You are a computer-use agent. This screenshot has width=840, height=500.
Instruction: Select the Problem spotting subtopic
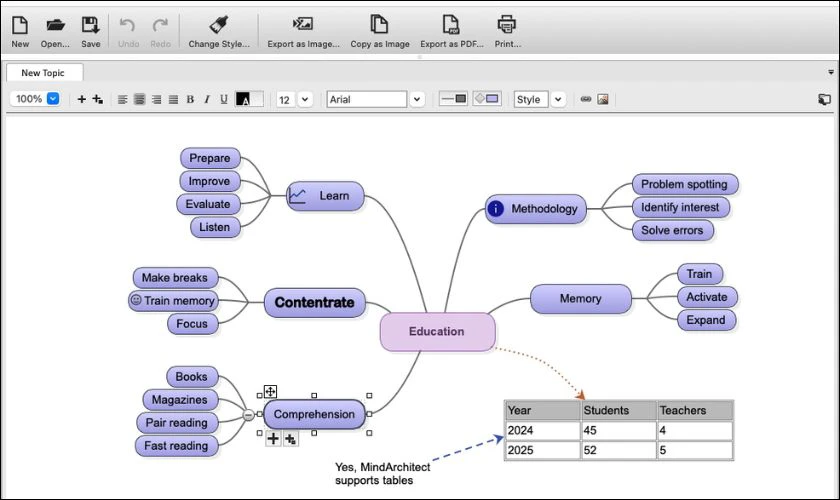tap(685, 184)
